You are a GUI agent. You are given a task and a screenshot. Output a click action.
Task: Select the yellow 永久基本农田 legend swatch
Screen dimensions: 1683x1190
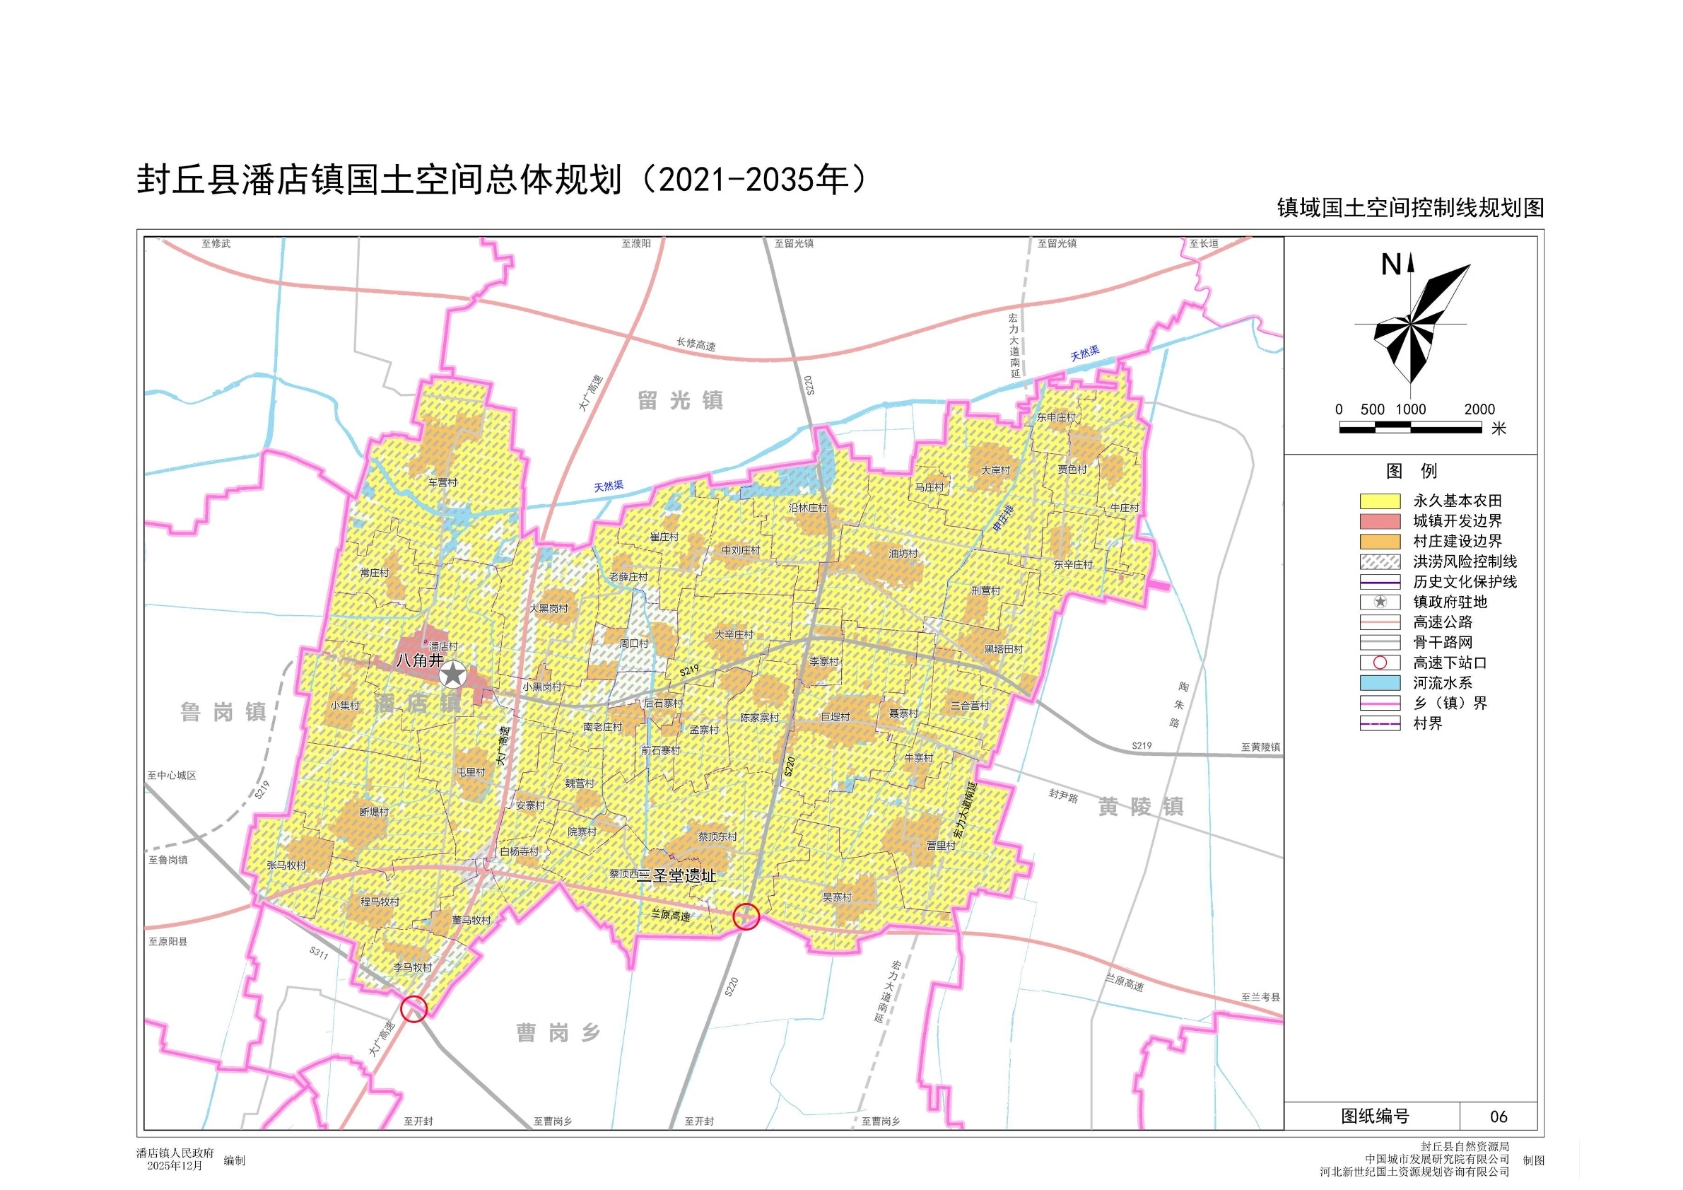pyautogui.click(x=1379, y=501)
